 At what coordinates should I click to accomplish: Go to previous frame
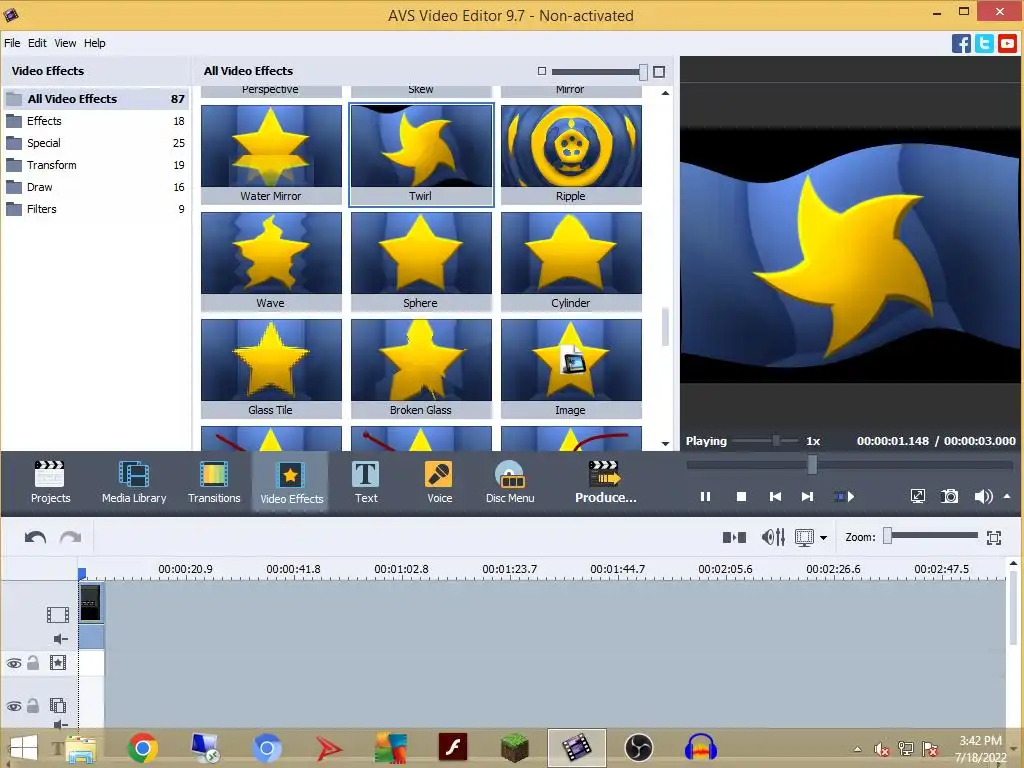775,497
